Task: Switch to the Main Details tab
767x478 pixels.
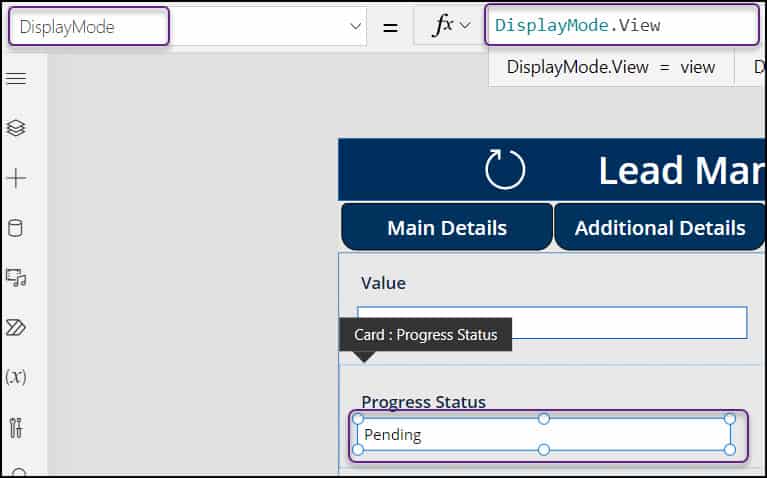Action: (447, 228)
